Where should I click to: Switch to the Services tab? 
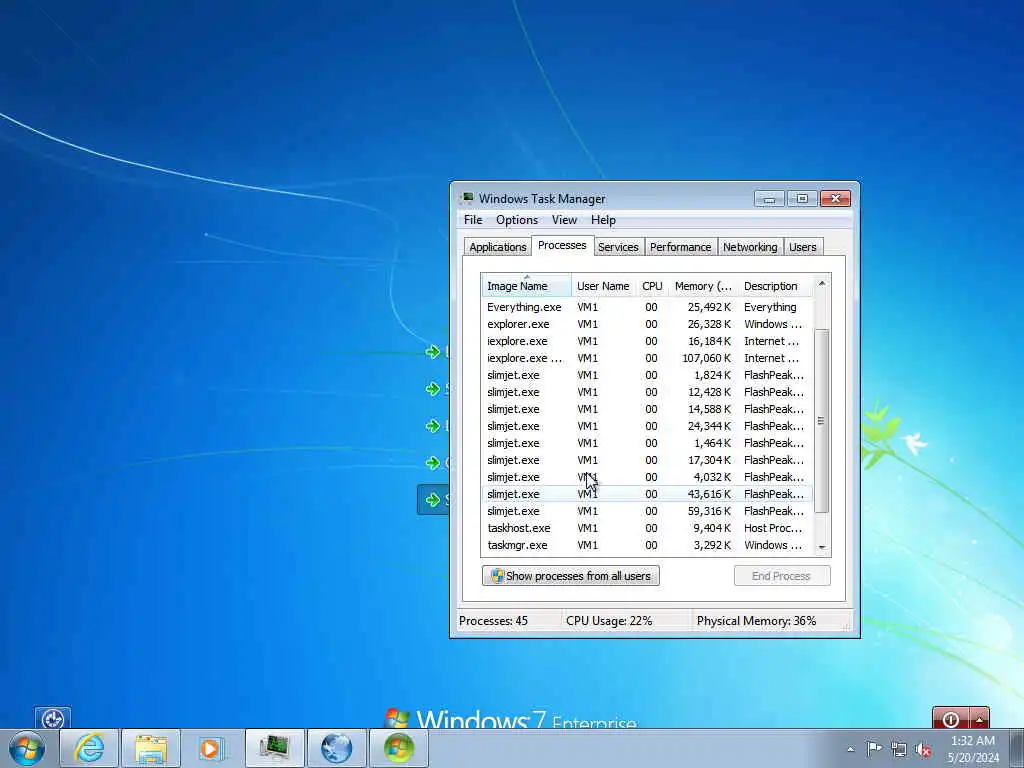pyautogui.click(x=618, y=247)
